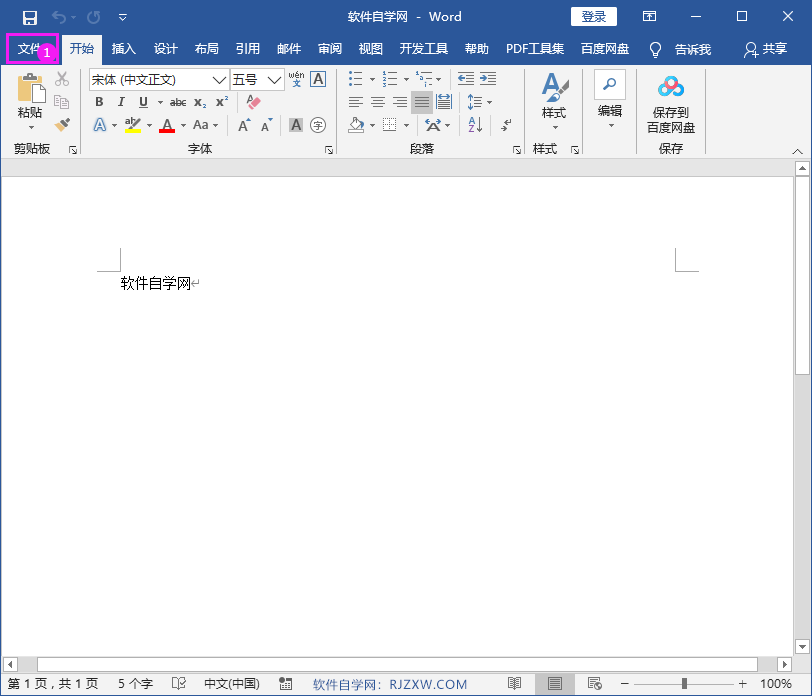Viewport: 812px width, 696px height.
Task: Click the Increase Font Size icon
Action: point(243,126)
